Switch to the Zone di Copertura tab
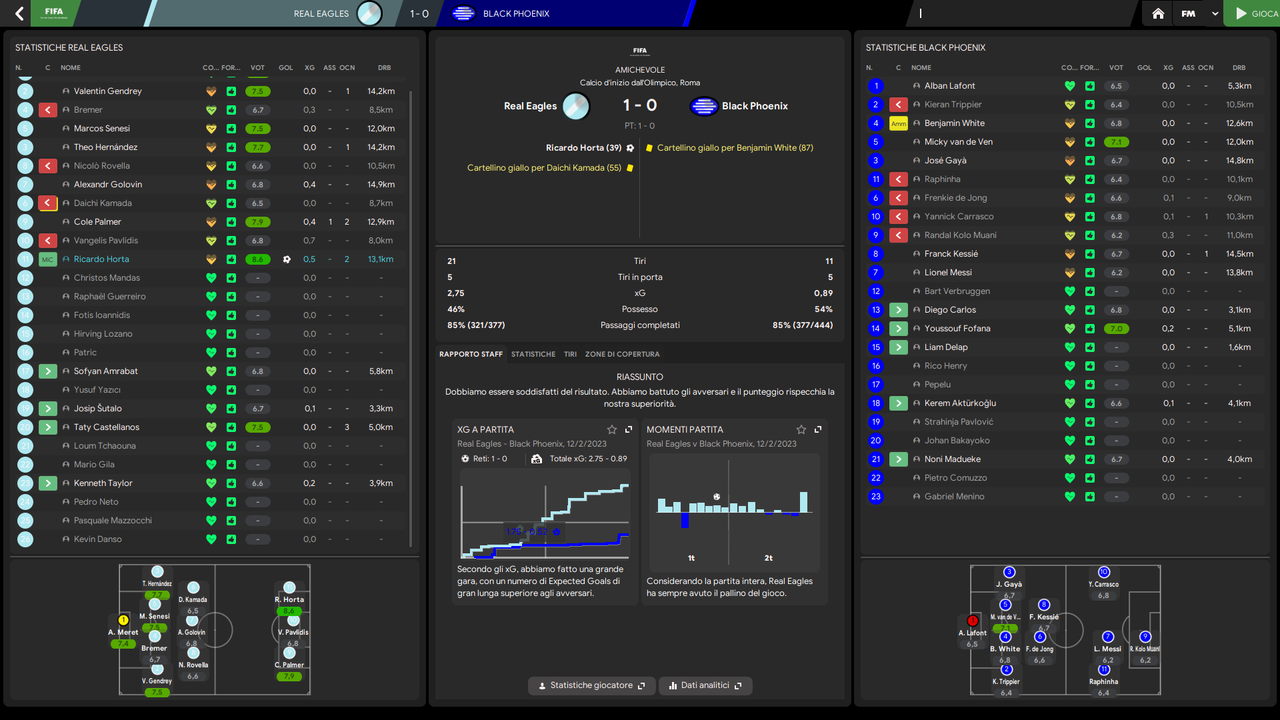The width and height of the screenshot is (1280, 720). click(622, 354)
